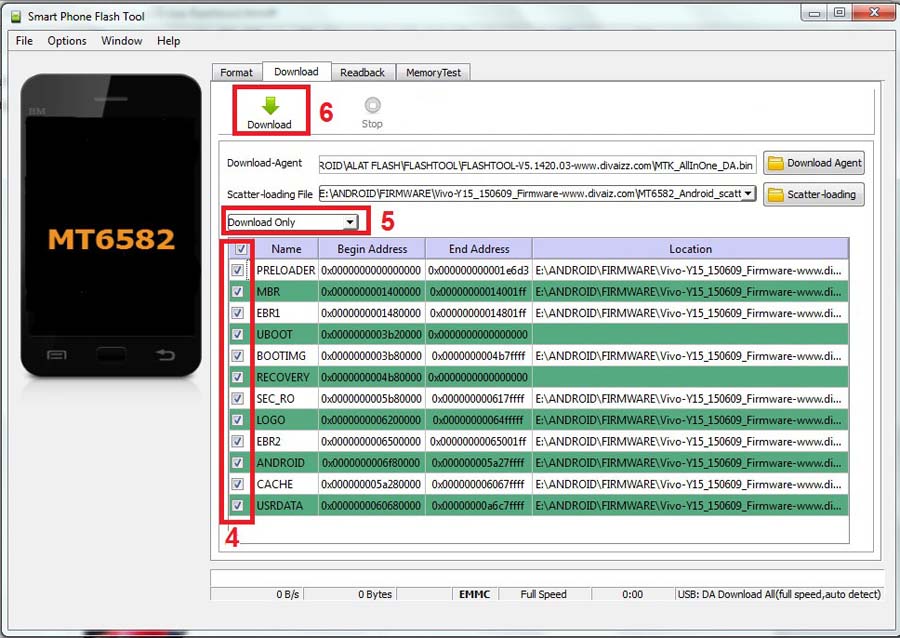The height and width of the screenshot is (638, 900).
Task: Click the RECOVERY name cell
Action: (286, 377)
